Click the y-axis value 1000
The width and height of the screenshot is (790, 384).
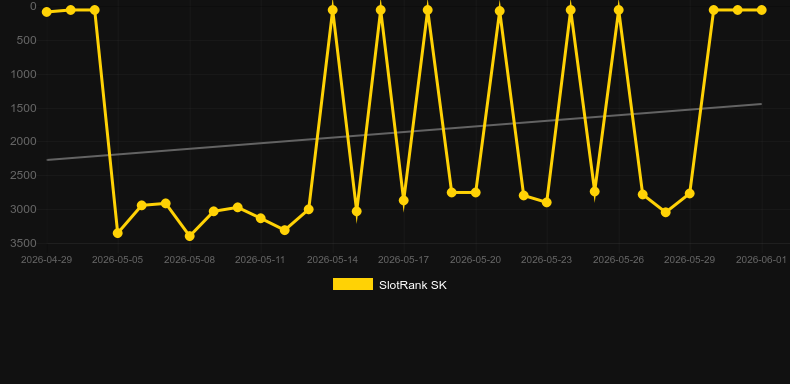click(24, 74)
